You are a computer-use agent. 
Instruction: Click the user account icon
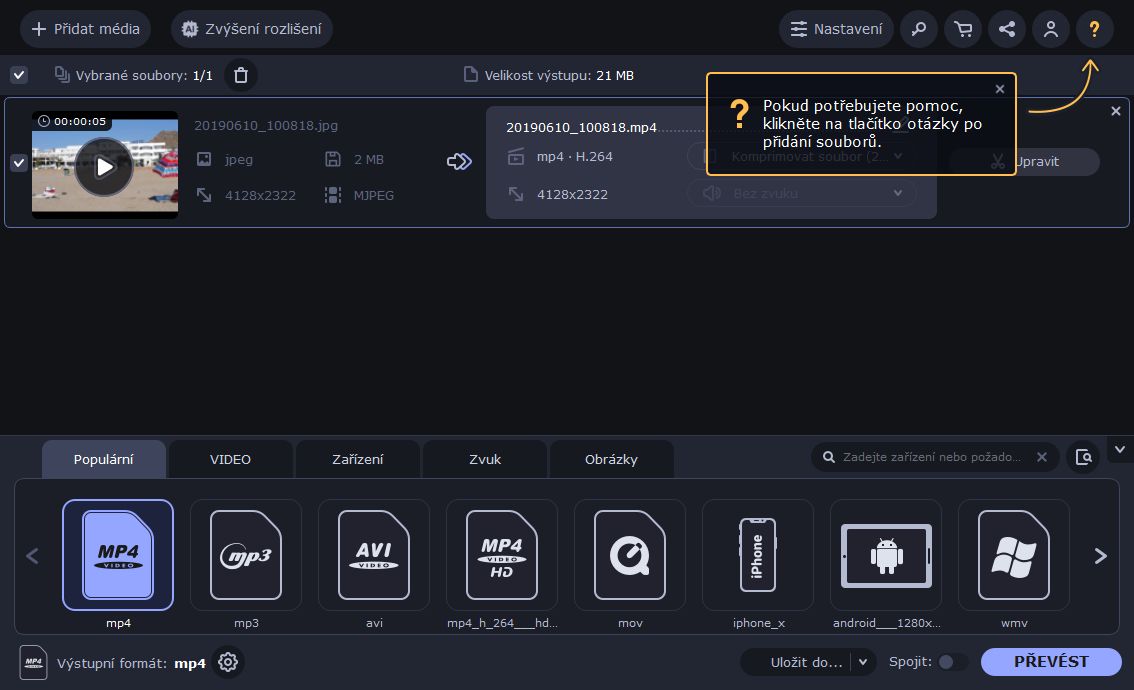tap(1051, 29)
